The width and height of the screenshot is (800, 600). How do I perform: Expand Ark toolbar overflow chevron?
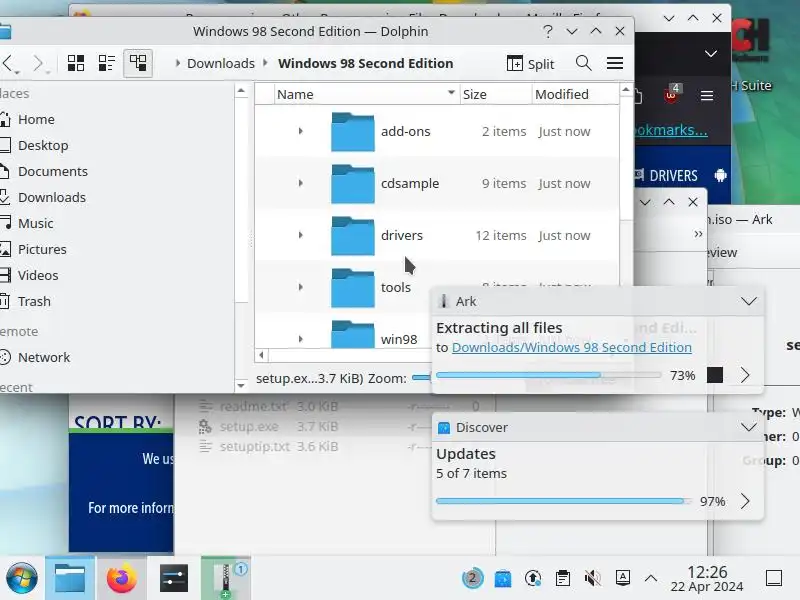pyautogui.click(x=698, y=234)
